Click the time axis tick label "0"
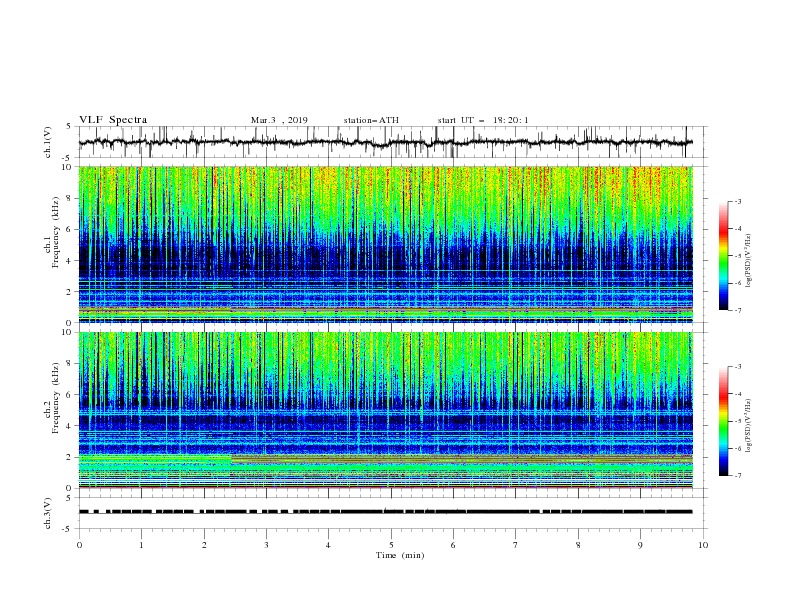 (x=79, y=545)
